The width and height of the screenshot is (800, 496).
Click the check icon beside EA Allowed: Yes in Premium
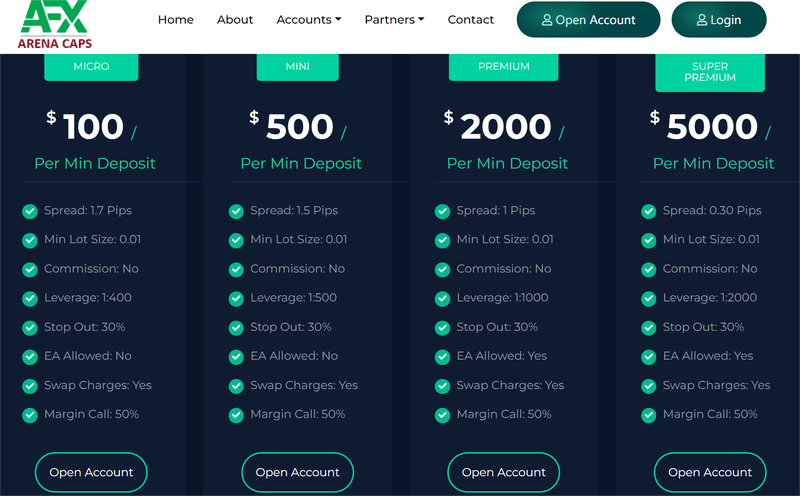point(442,356)
